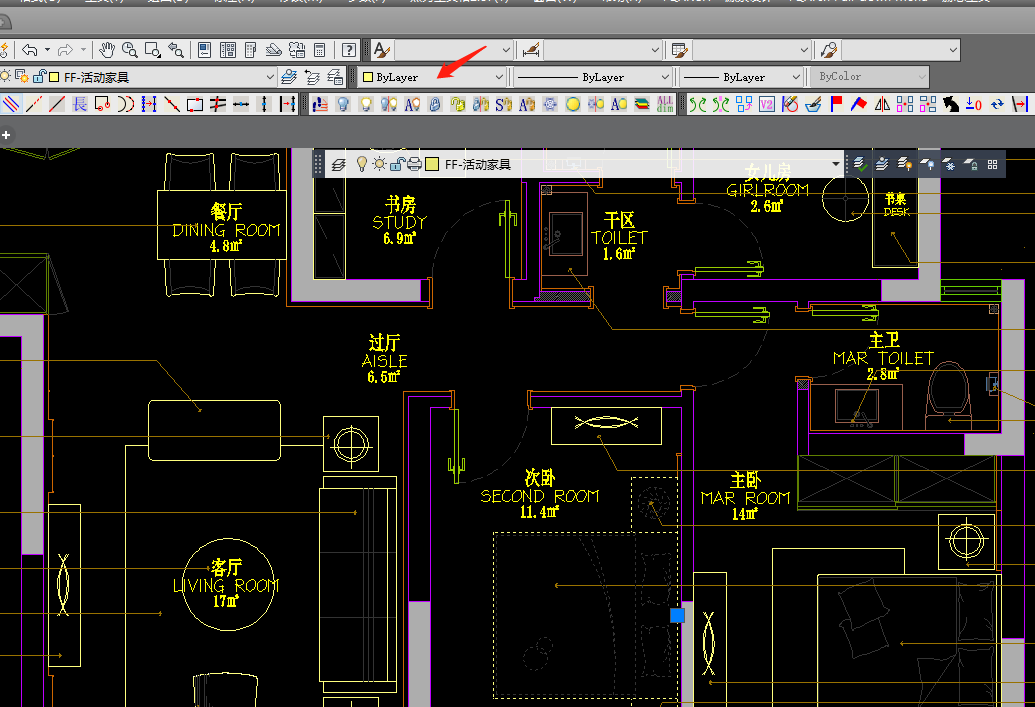1035x707 pixels.
Task: Open the DesignCenter icon
Action: pos(228,50)
